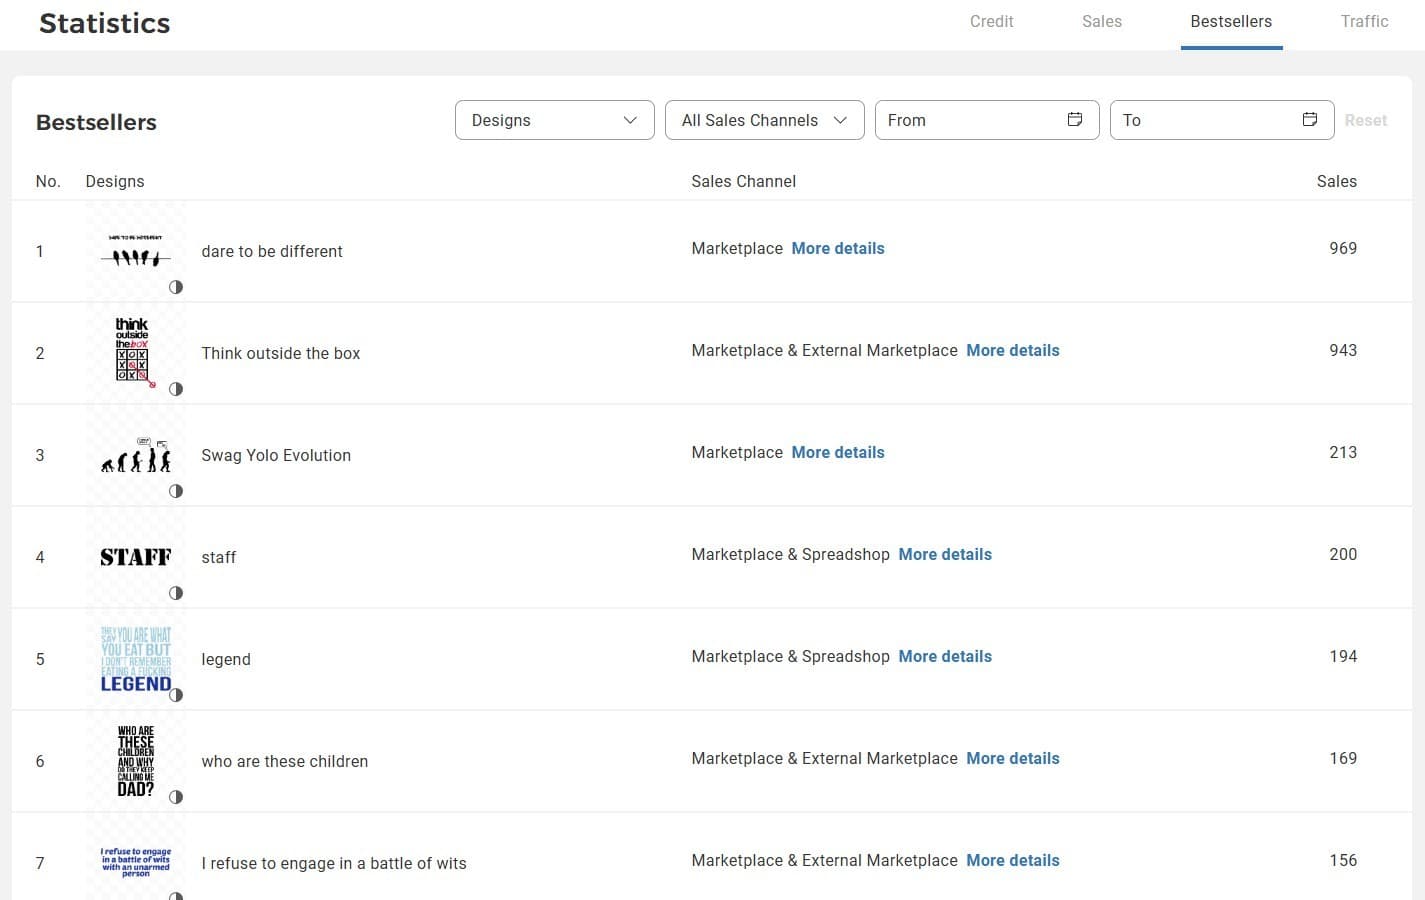This screenshot has height=900, width=1425.
Task: Open More details for battle of wits design
Action: click(x=1013, y=860)
